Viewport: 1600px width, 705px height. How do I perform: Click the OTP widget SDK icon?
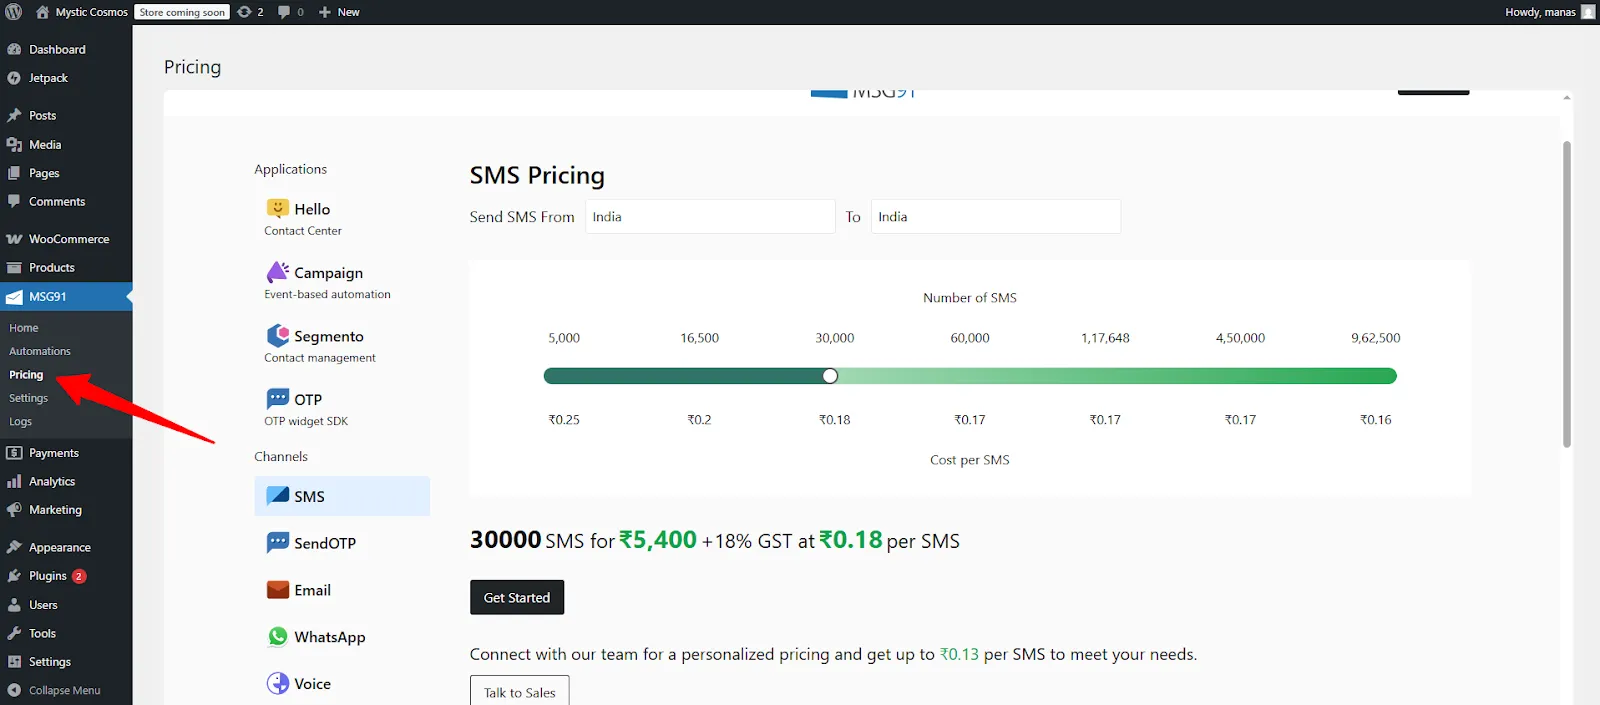tap(278, 399)
